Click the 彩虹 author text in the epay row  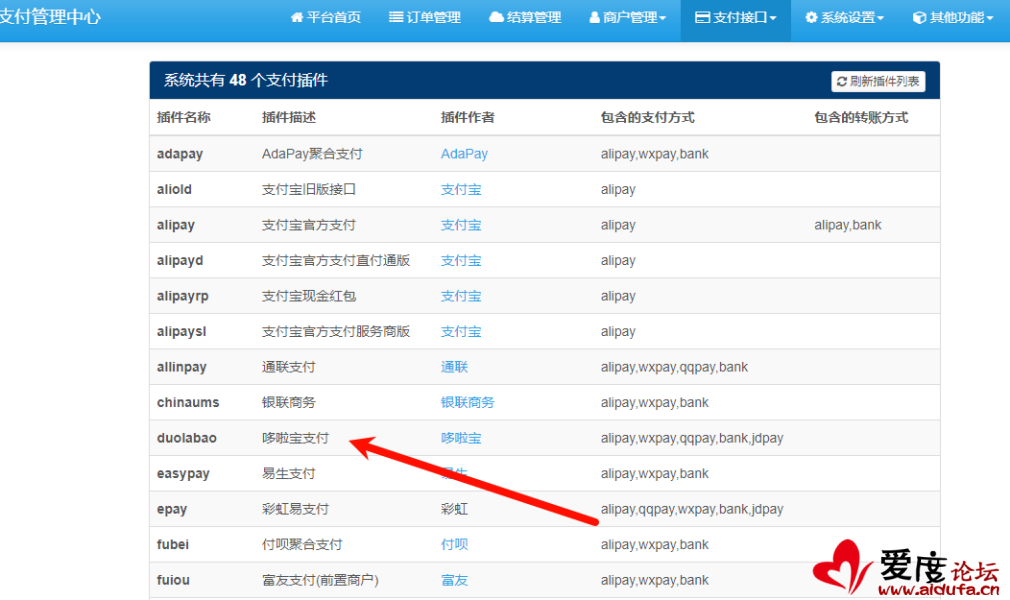(x=454, y=509)
